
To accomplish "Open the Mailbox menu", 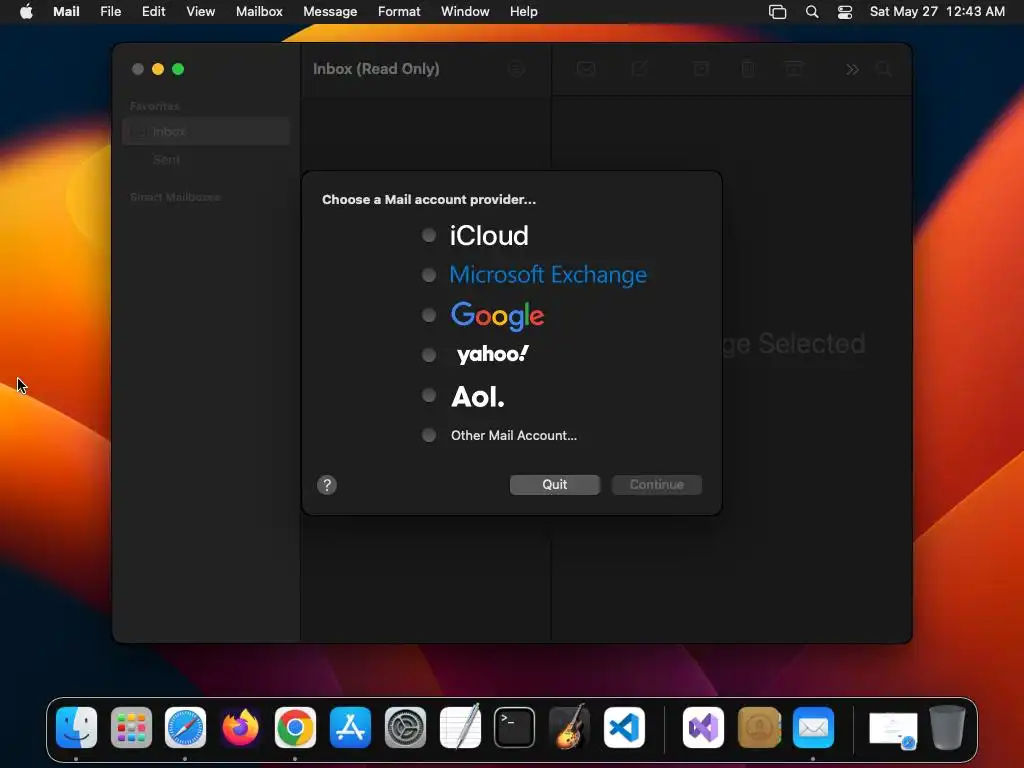I will tap(259, 12).
